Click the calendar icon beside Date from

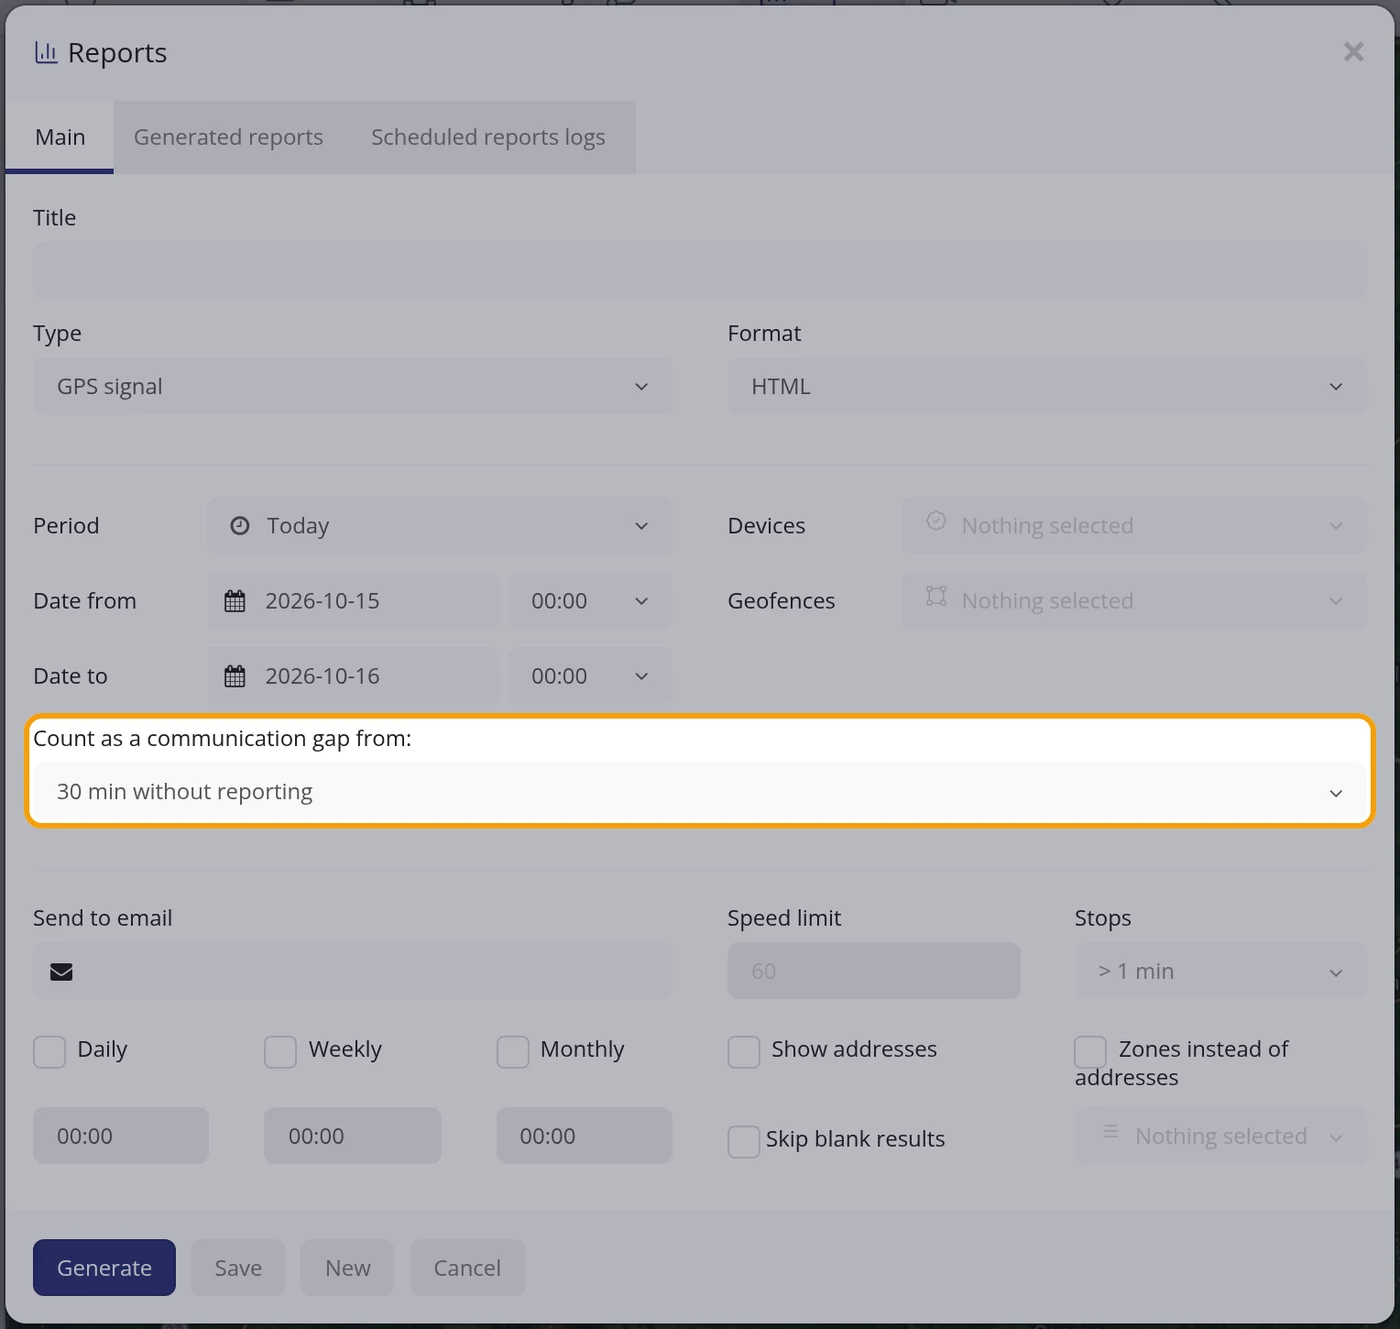(x=235, y=601)
